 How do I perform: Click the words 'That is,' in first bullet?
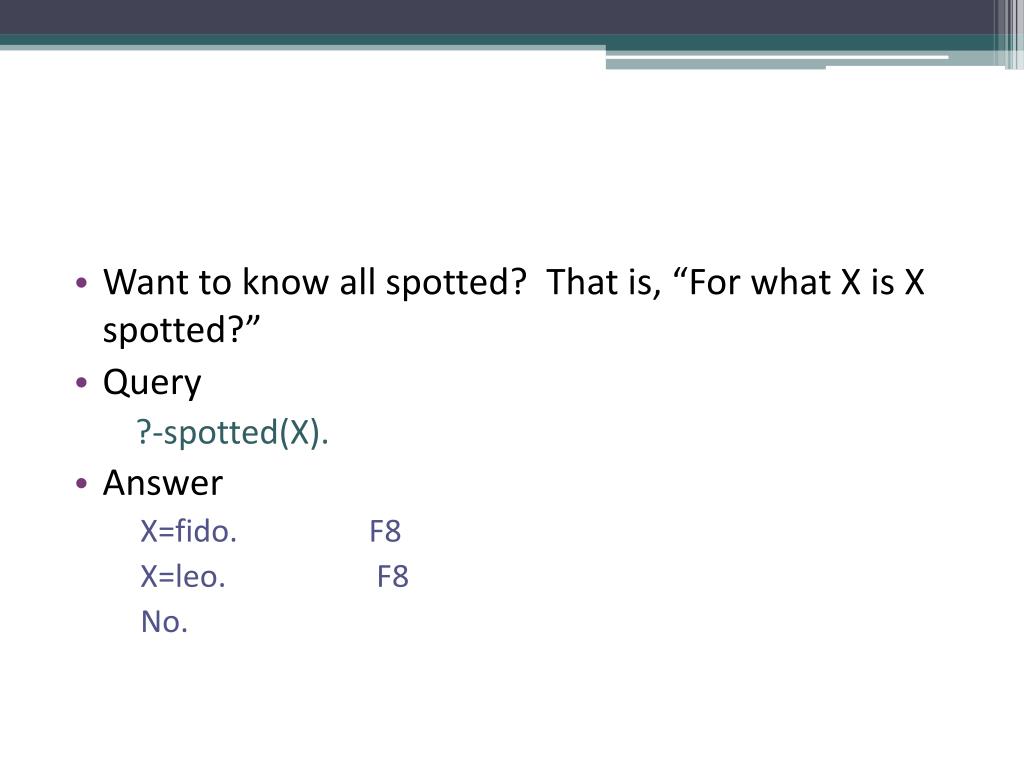point(603,283)
